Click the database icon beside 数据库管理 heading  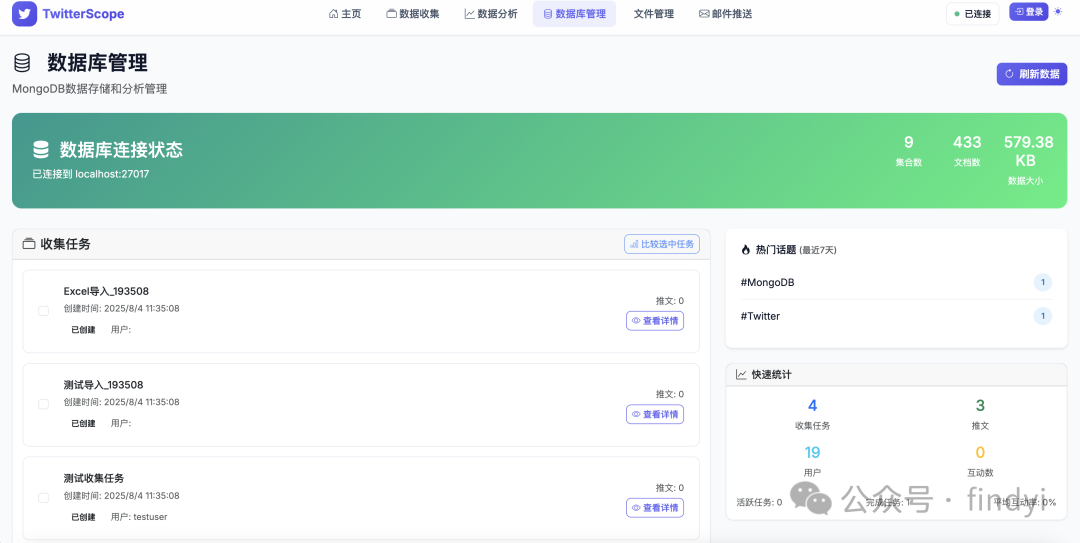pos(22,63)
